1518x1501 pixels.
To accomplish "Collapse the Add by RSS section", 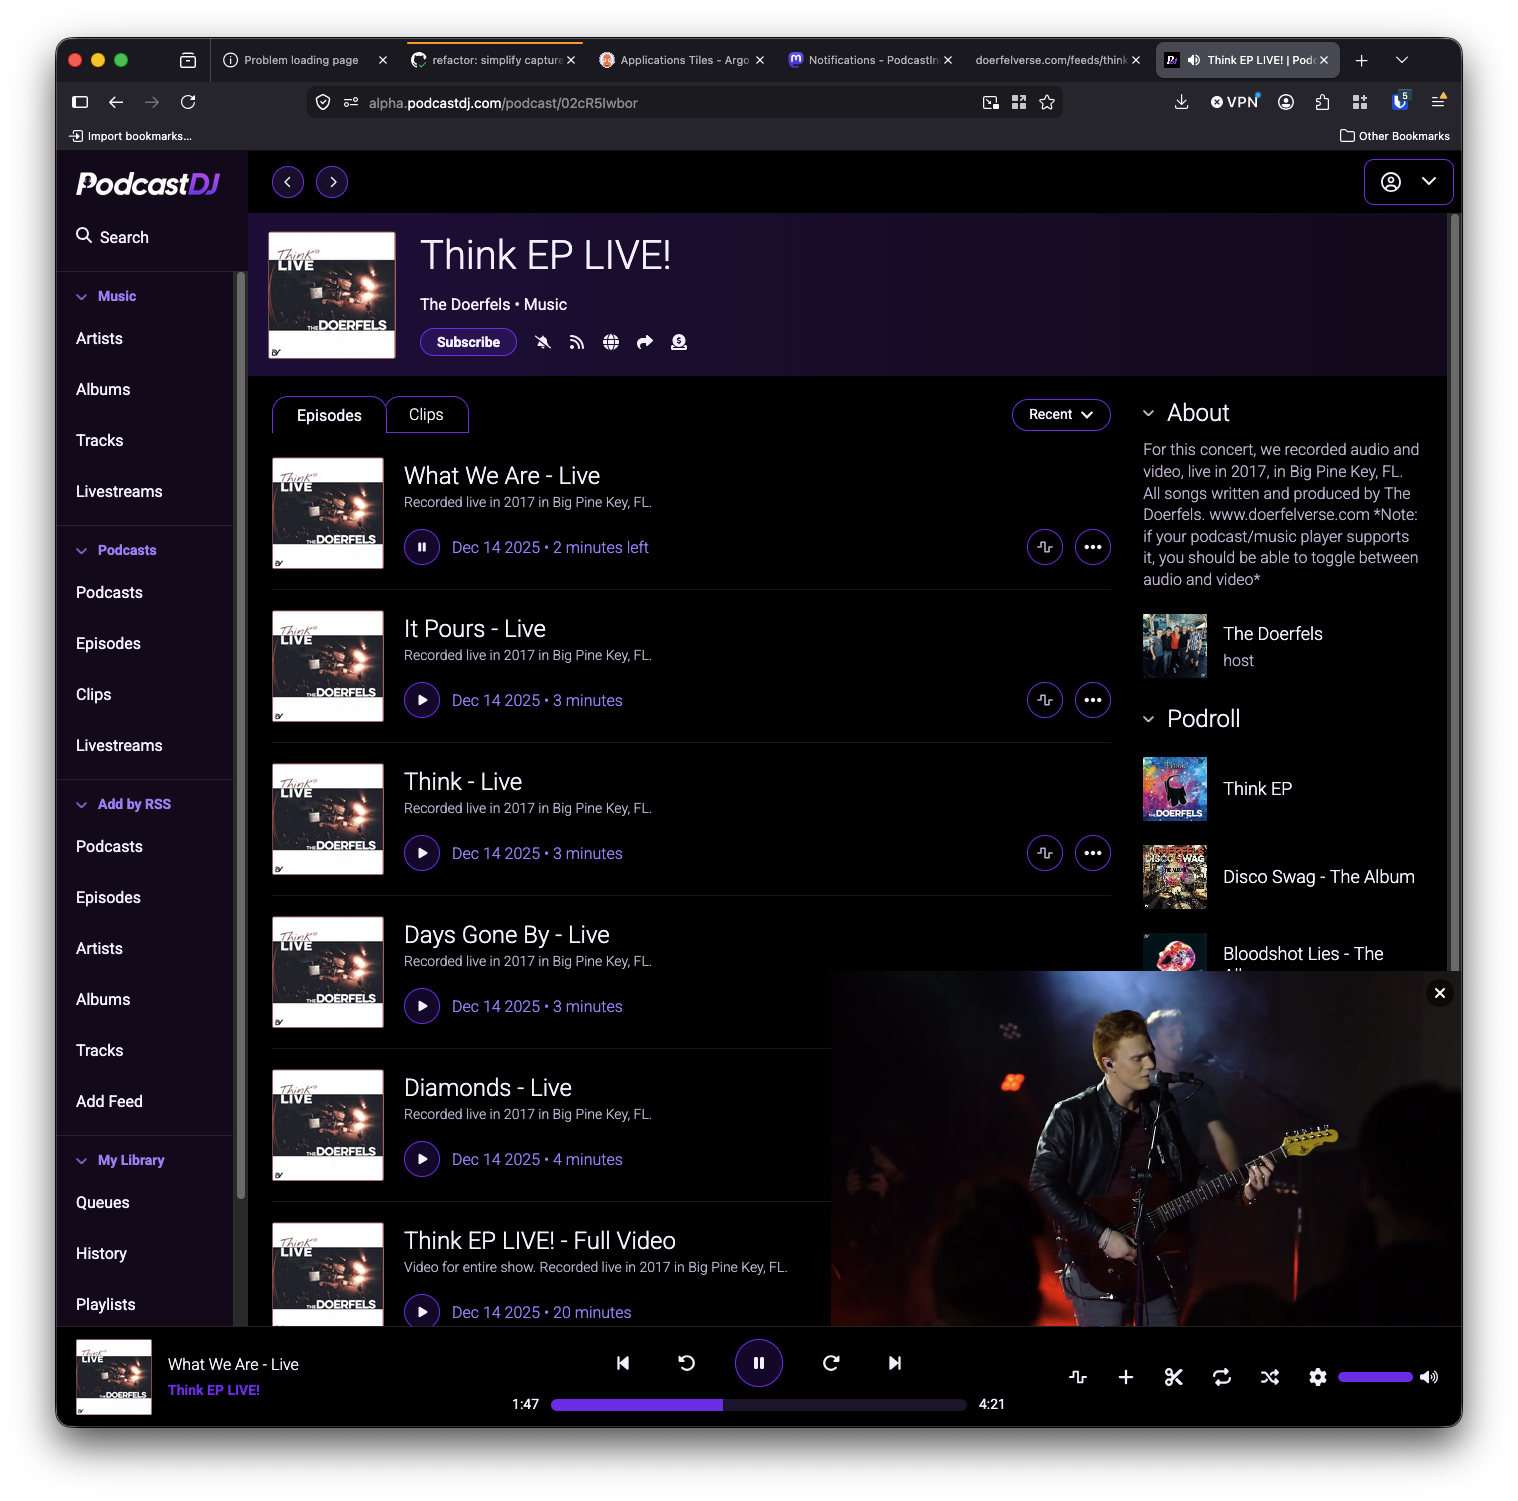I will (x=123, y=804).
